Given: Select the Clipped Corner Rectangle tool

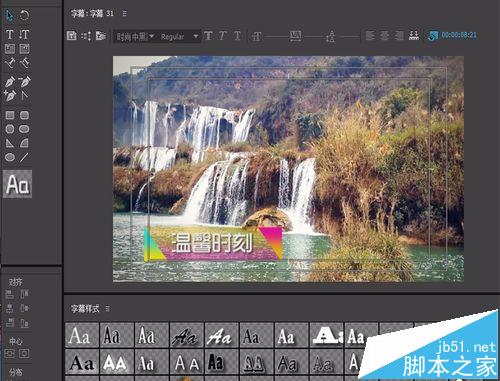Looking at the screenshot, I should click(x=10, y=129).
